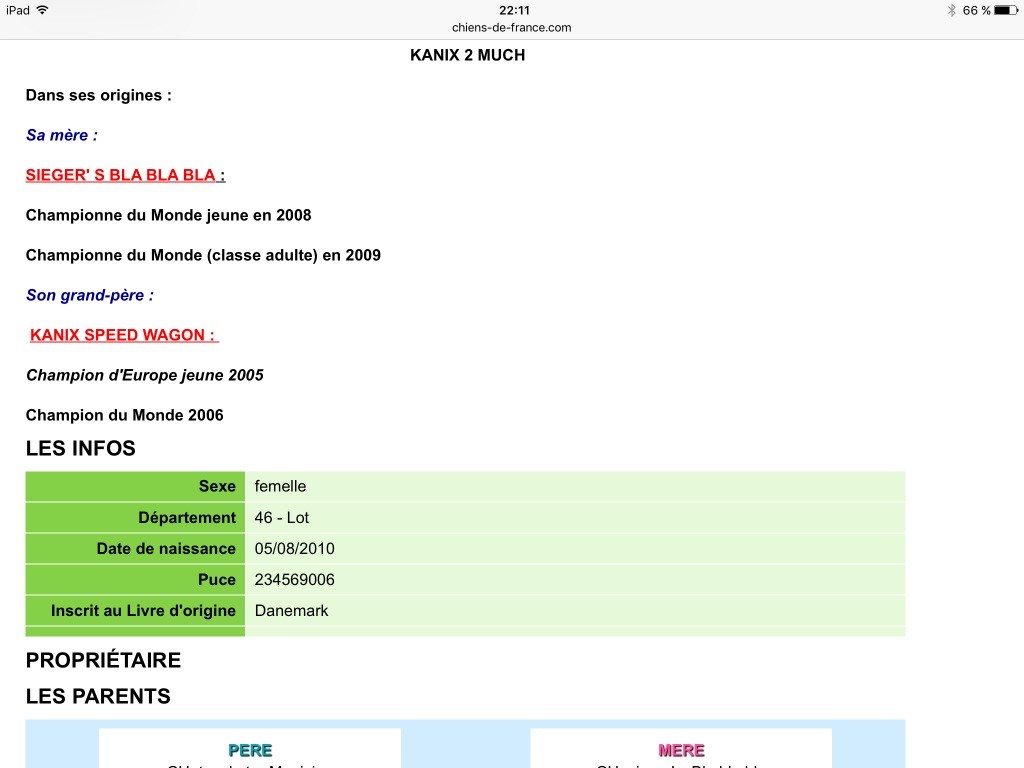Open the SIEGER' S BLA BLA BLA link
This screenshot has height=768, width=1024.
coord(121,175)
